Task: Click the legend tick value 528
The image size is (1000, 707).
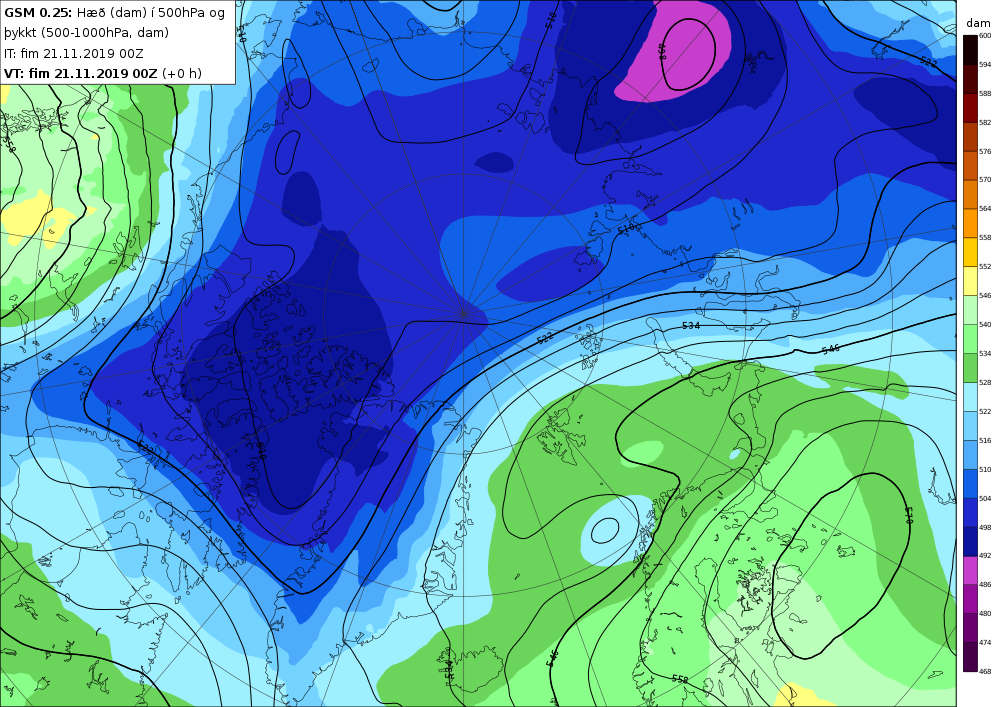Action: [985, 383]
